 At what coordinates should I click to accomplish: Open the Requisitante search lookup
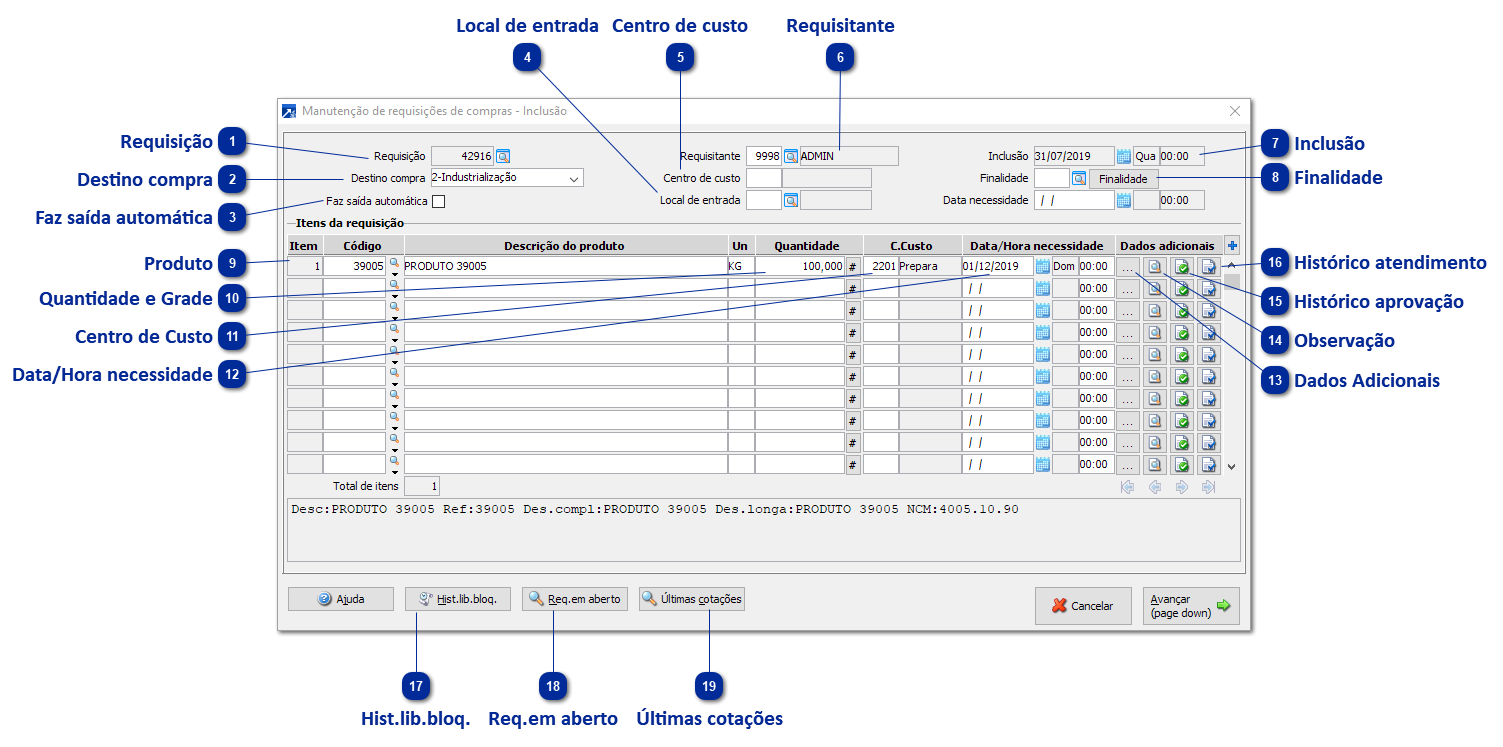click(x=790, y=156)
